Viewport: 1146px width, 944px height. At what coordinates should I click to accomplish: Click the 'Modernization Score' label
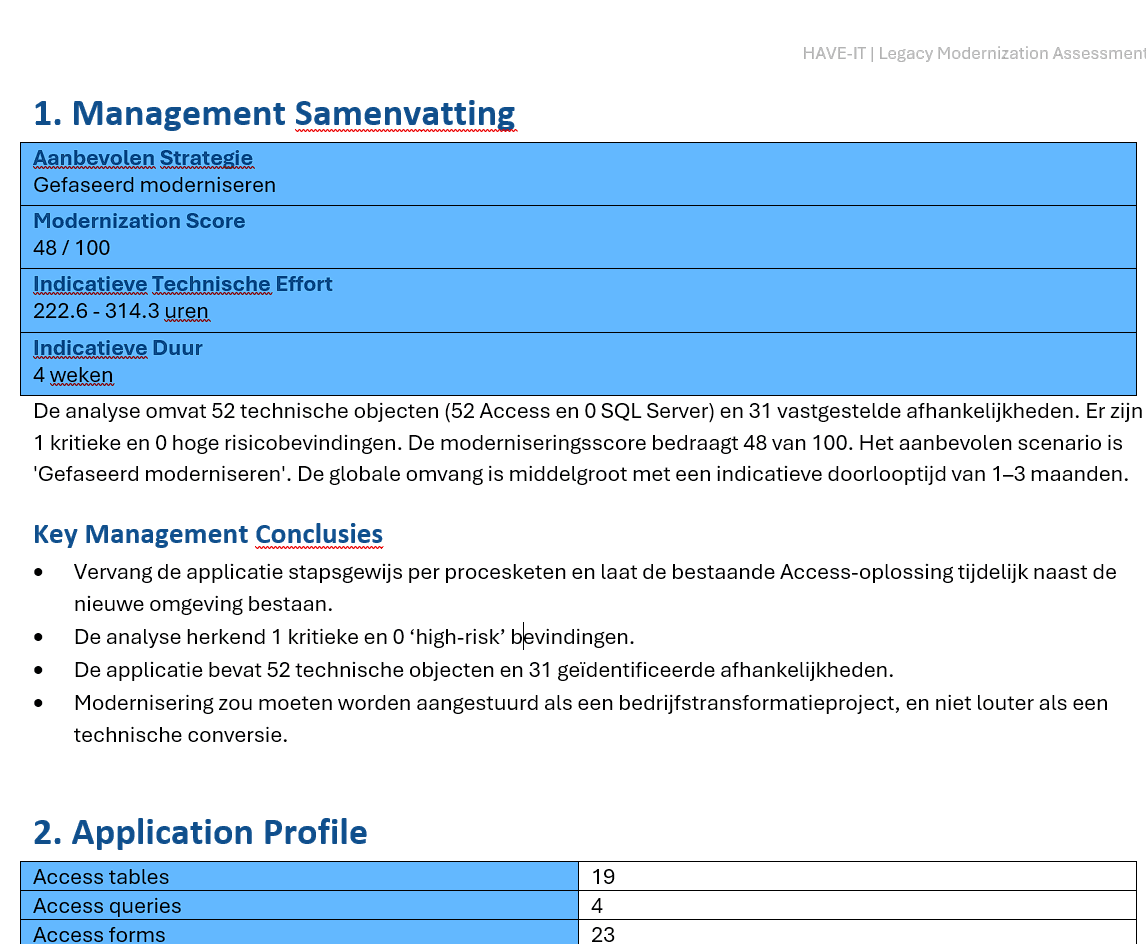coord(139,221)
